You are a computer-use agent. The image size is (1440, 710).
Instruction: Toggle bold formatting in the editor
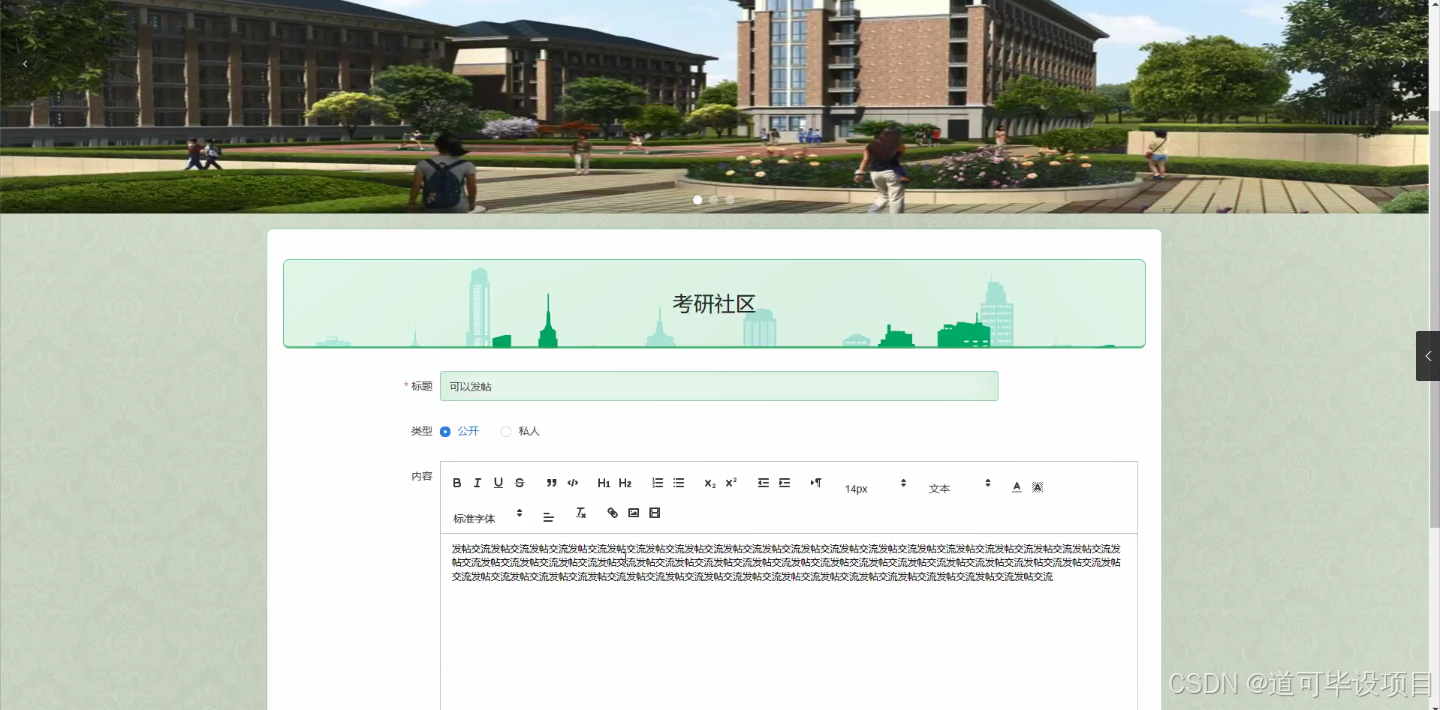pyautogui.click(x=457, y=483)
